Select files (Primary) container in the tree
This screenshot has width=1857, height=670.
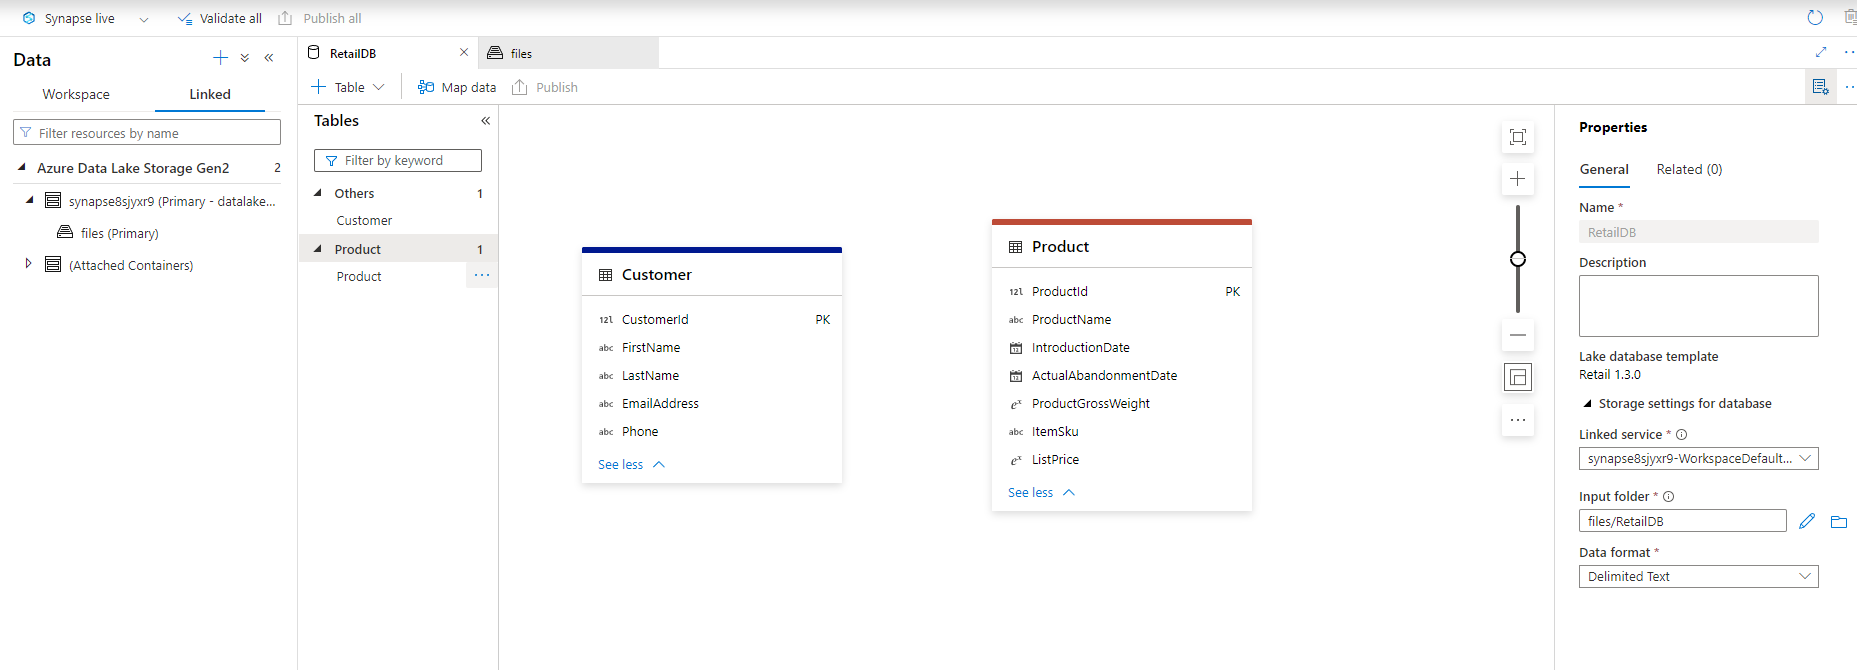pyautogui.click(x=119, y=233)
